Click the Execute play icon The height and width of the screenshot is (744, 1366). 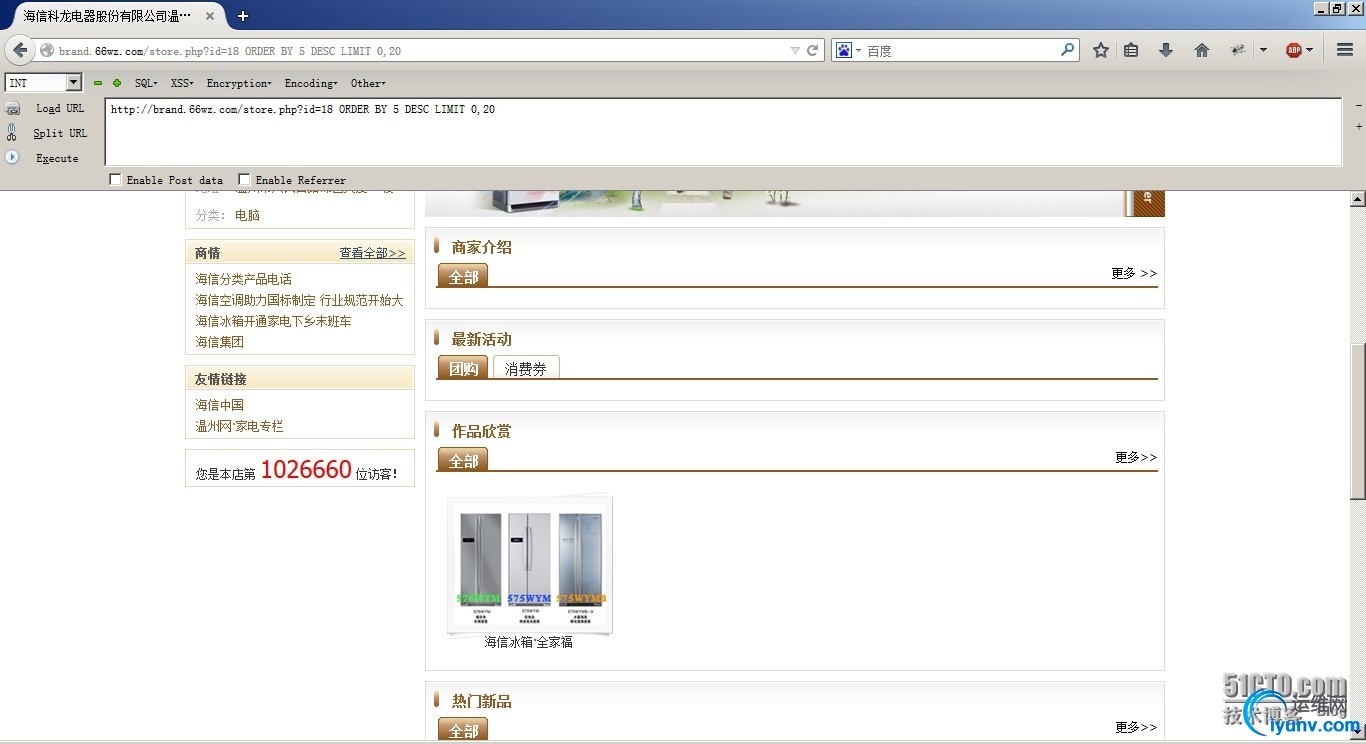(12, 157)
